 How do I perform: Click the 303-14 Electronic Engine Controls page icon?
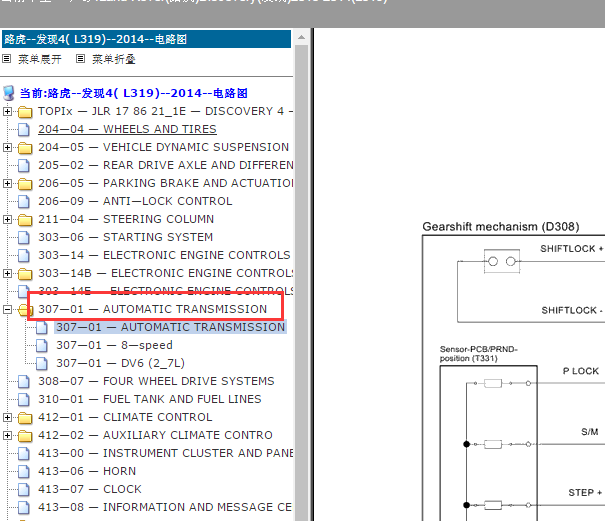(x=24, y=255)
